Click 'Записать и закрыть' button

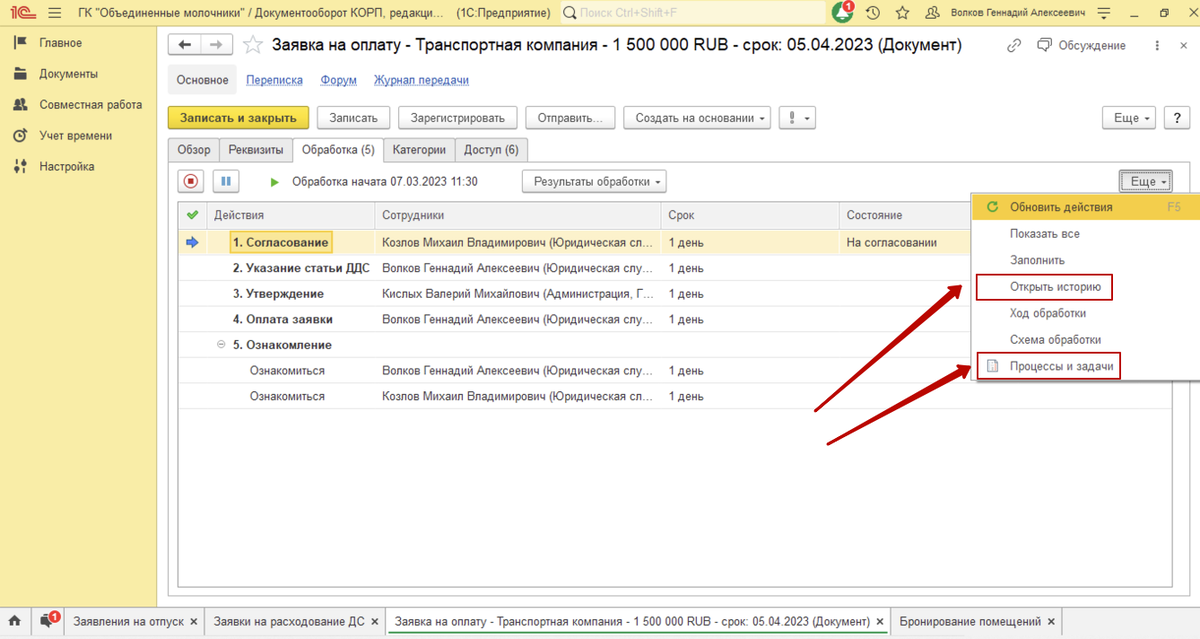coord(238,118)
